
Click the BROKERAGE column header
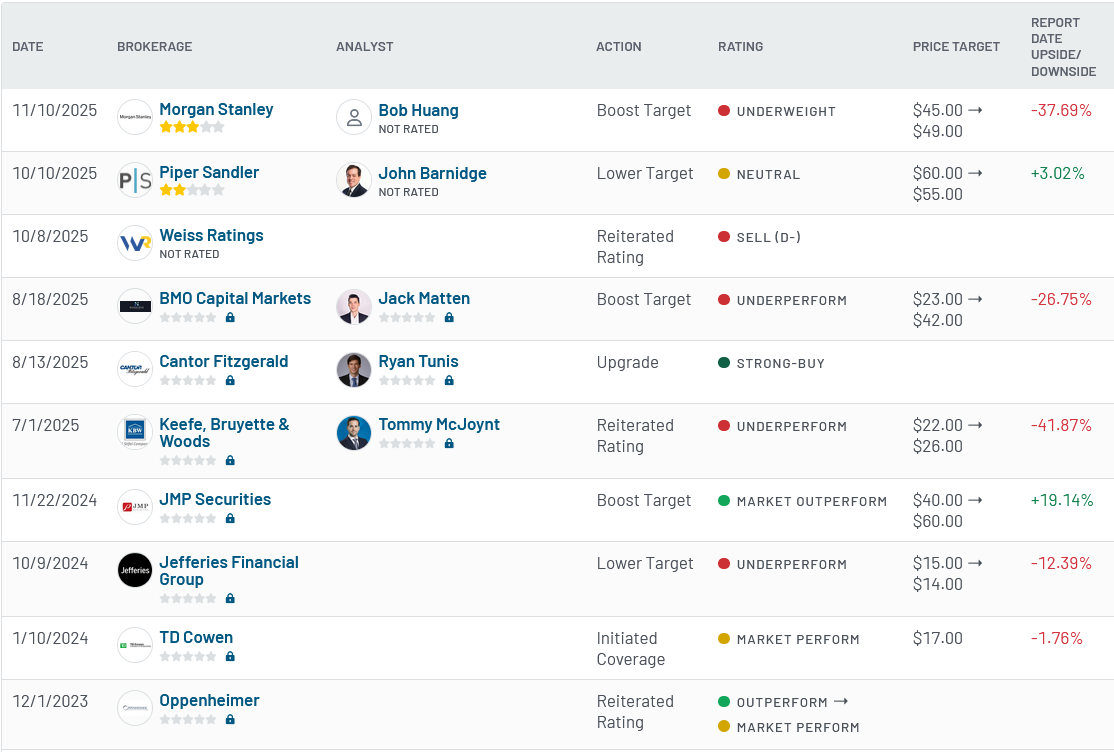coord(155,47)
